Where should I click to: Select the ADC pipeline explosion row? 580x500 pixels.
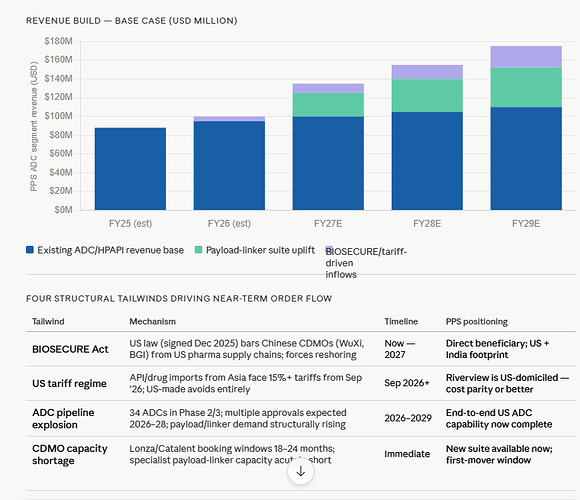301,418
